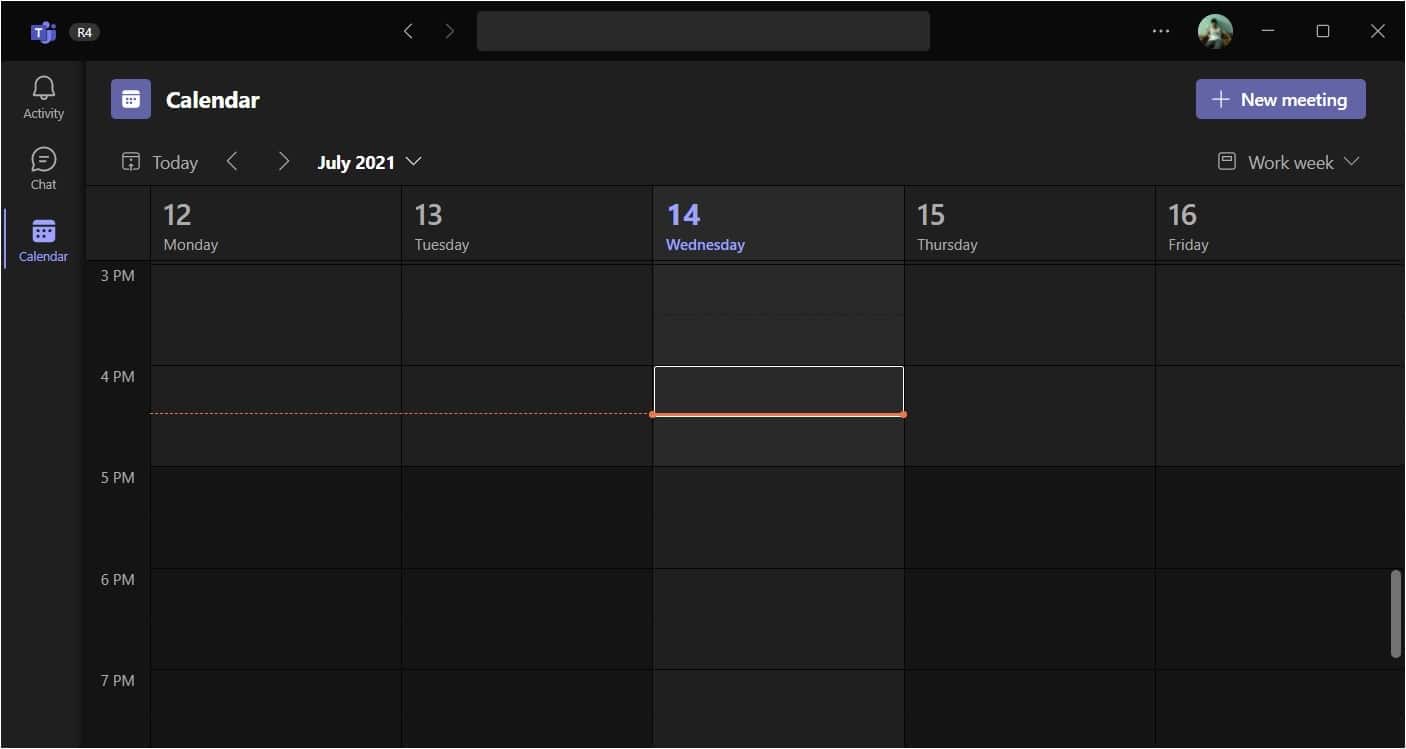Minimize the Teams window

point(1268,31)
